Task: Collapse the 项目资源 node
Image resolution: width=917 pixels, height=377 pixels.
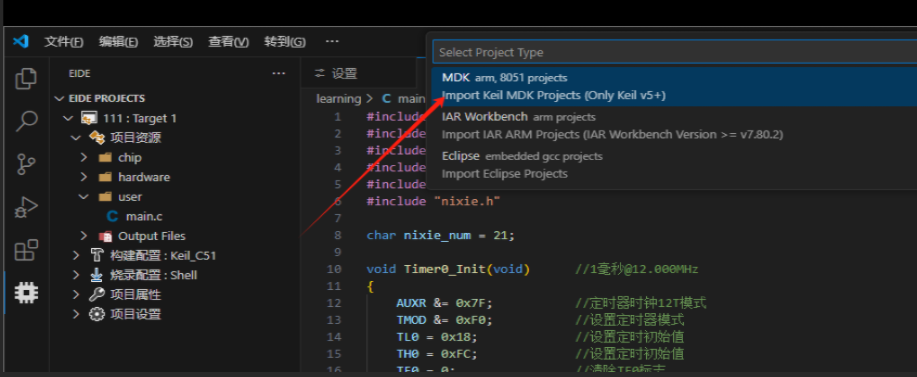Action: click(75, 138)
